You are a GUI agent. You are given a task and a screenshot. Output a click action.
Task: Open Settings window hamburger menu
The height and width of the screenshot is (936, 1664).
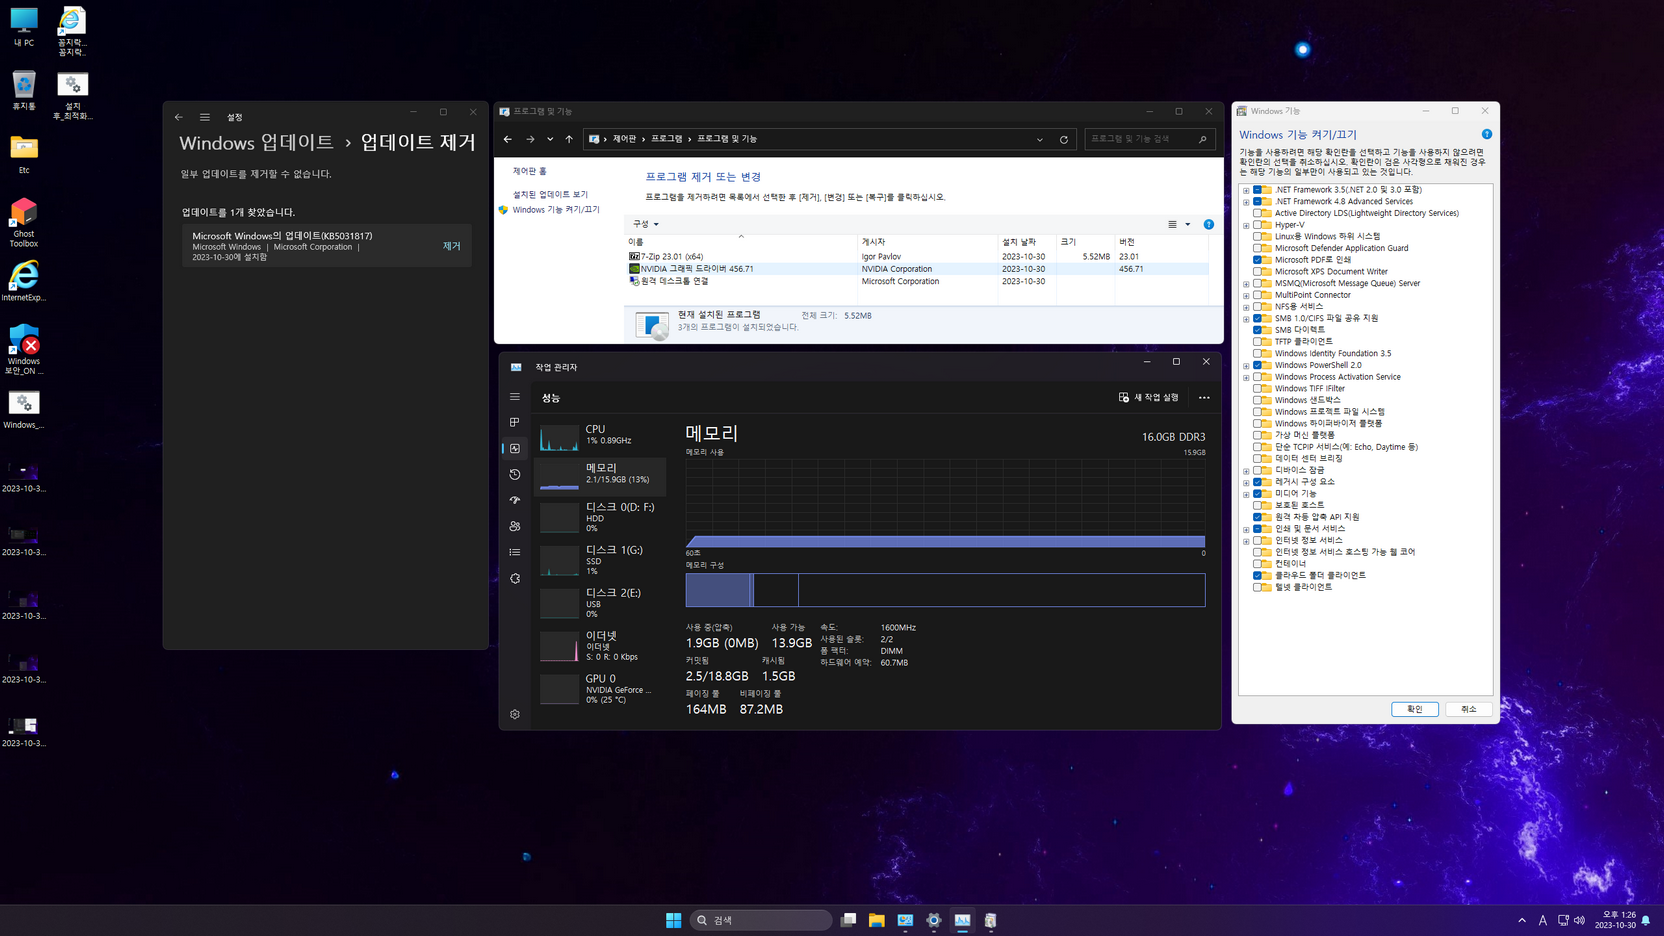pos(205,117)
